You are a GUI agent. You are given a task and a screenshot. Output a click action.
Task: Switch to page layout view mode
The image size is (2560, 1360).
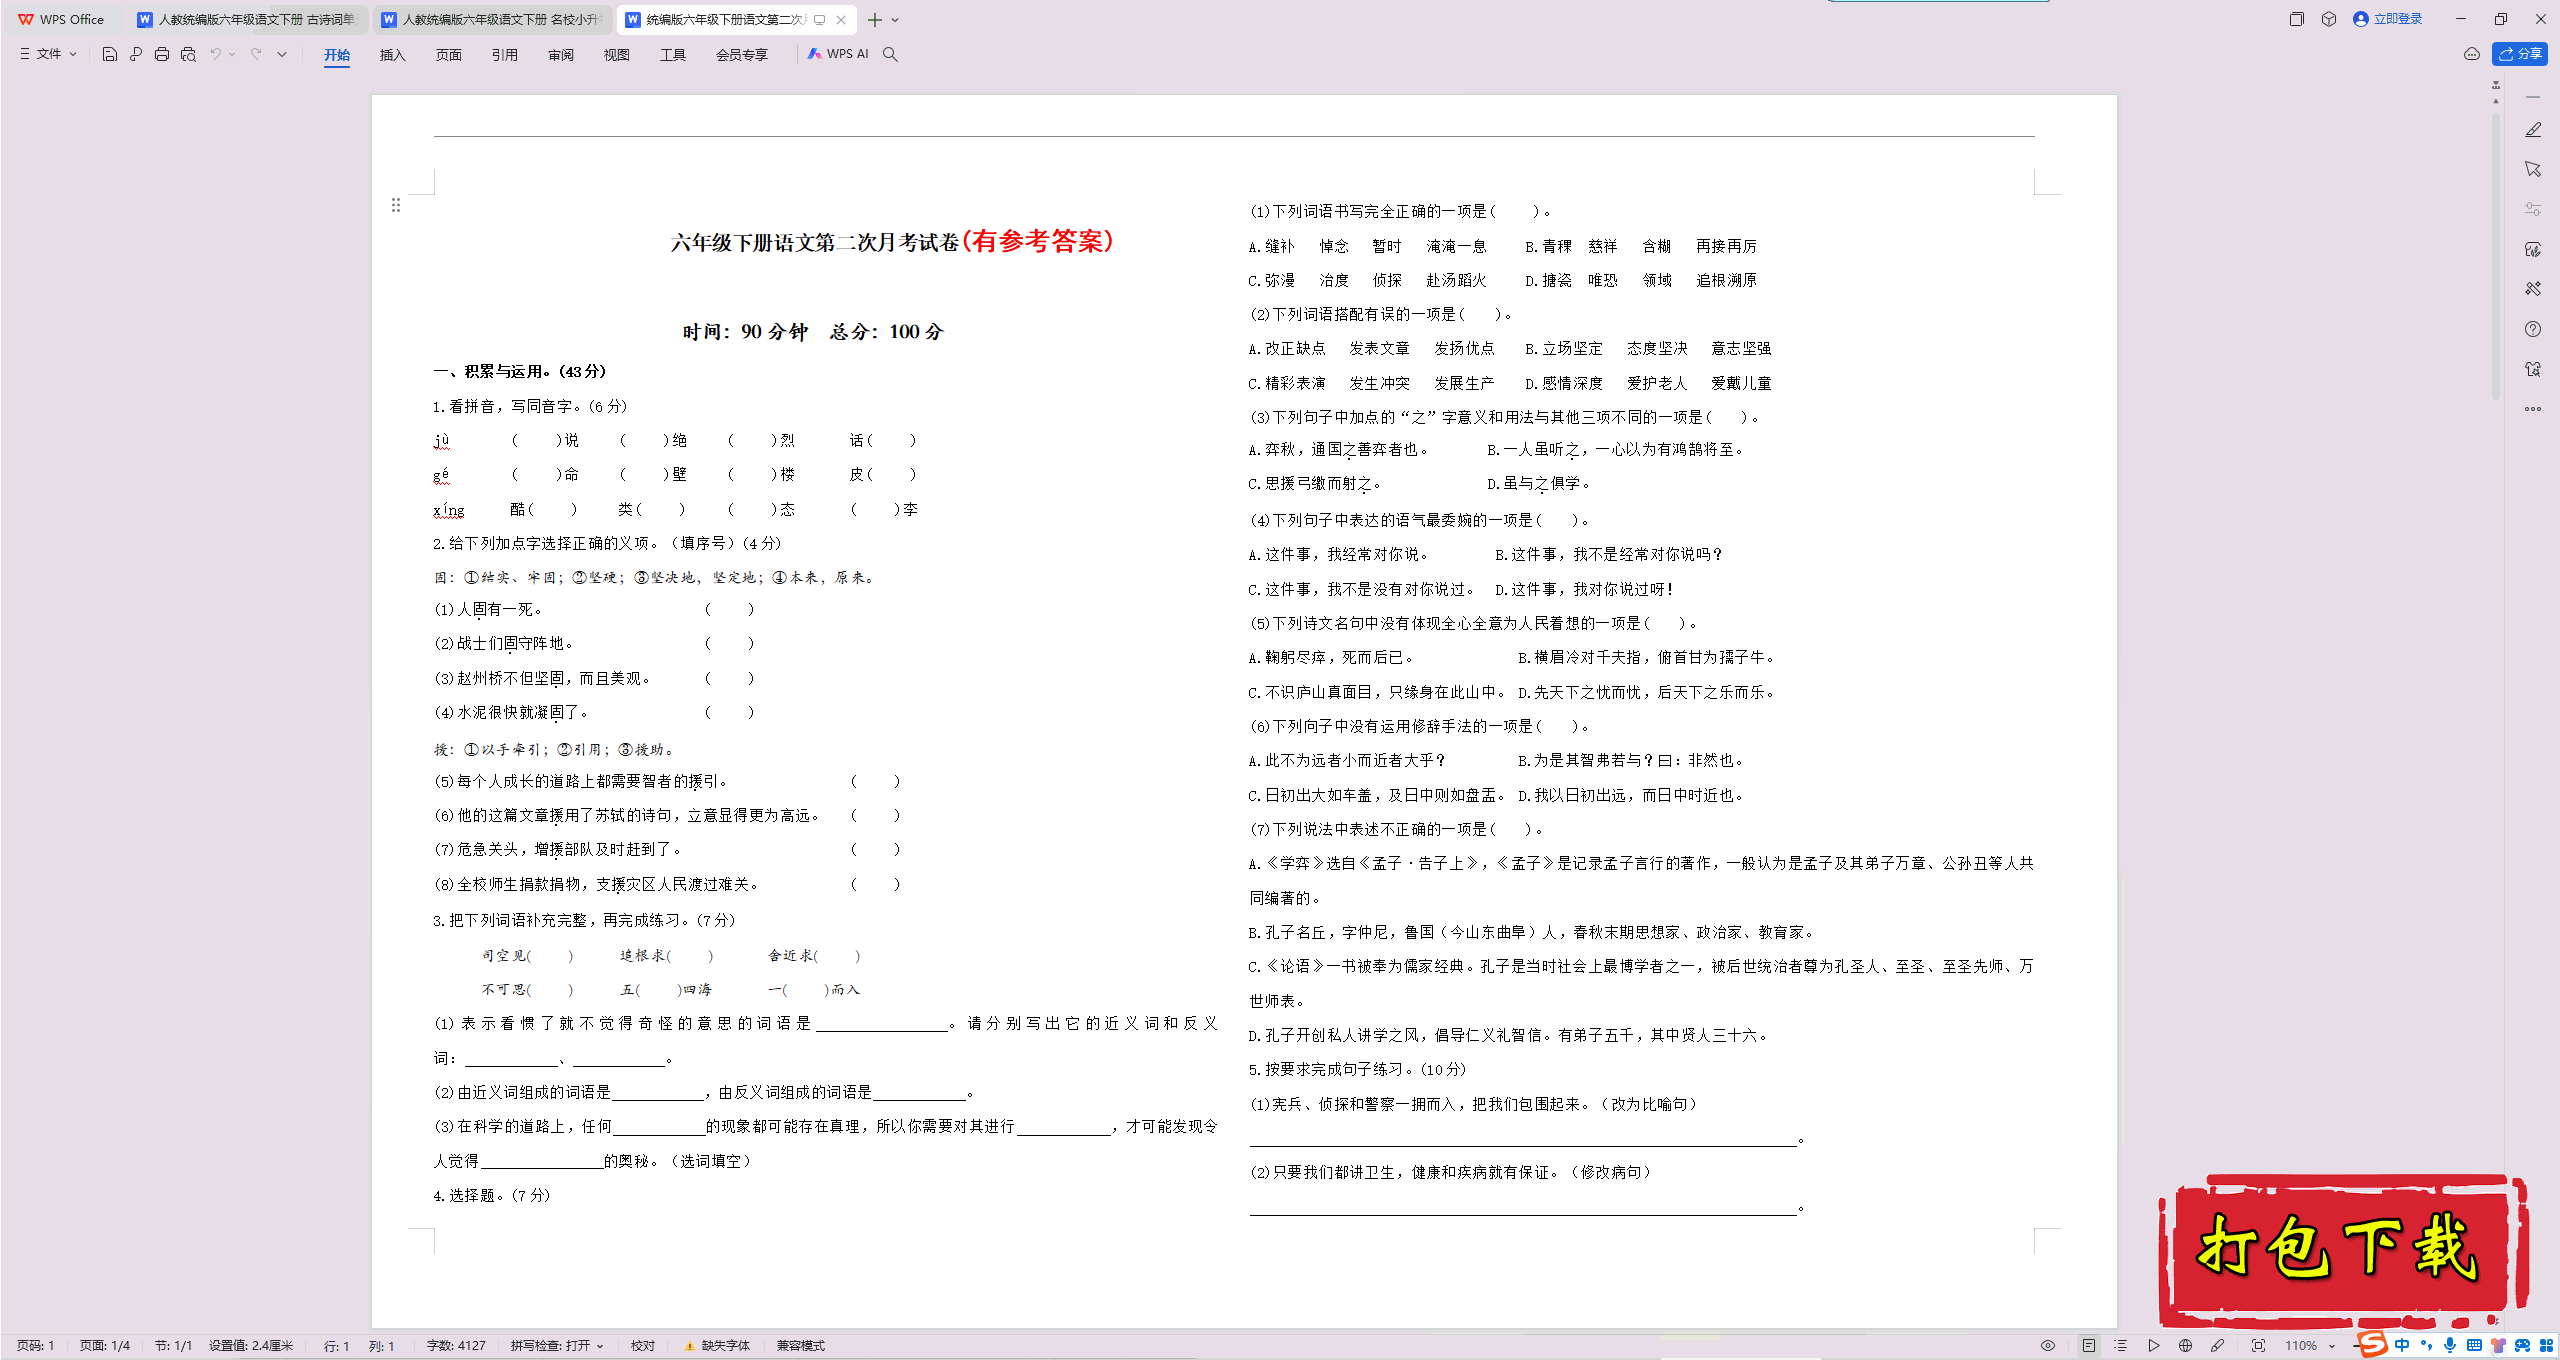[x=2089, y=1346]
